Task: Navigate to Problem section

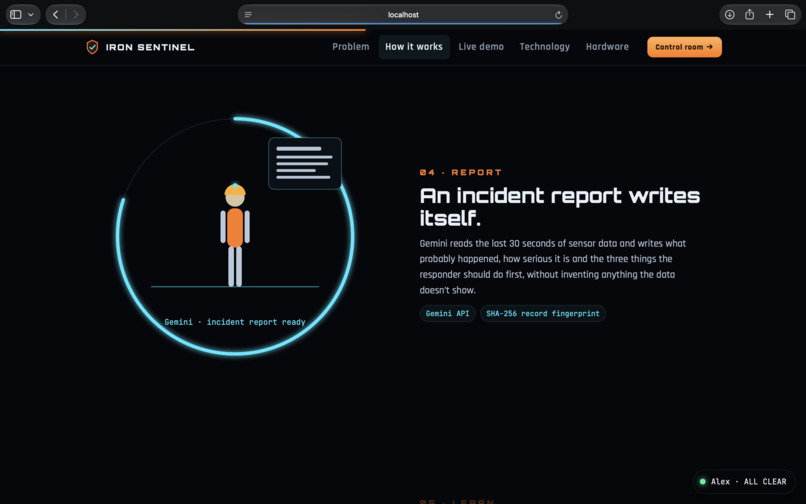Action: point(351,47)
